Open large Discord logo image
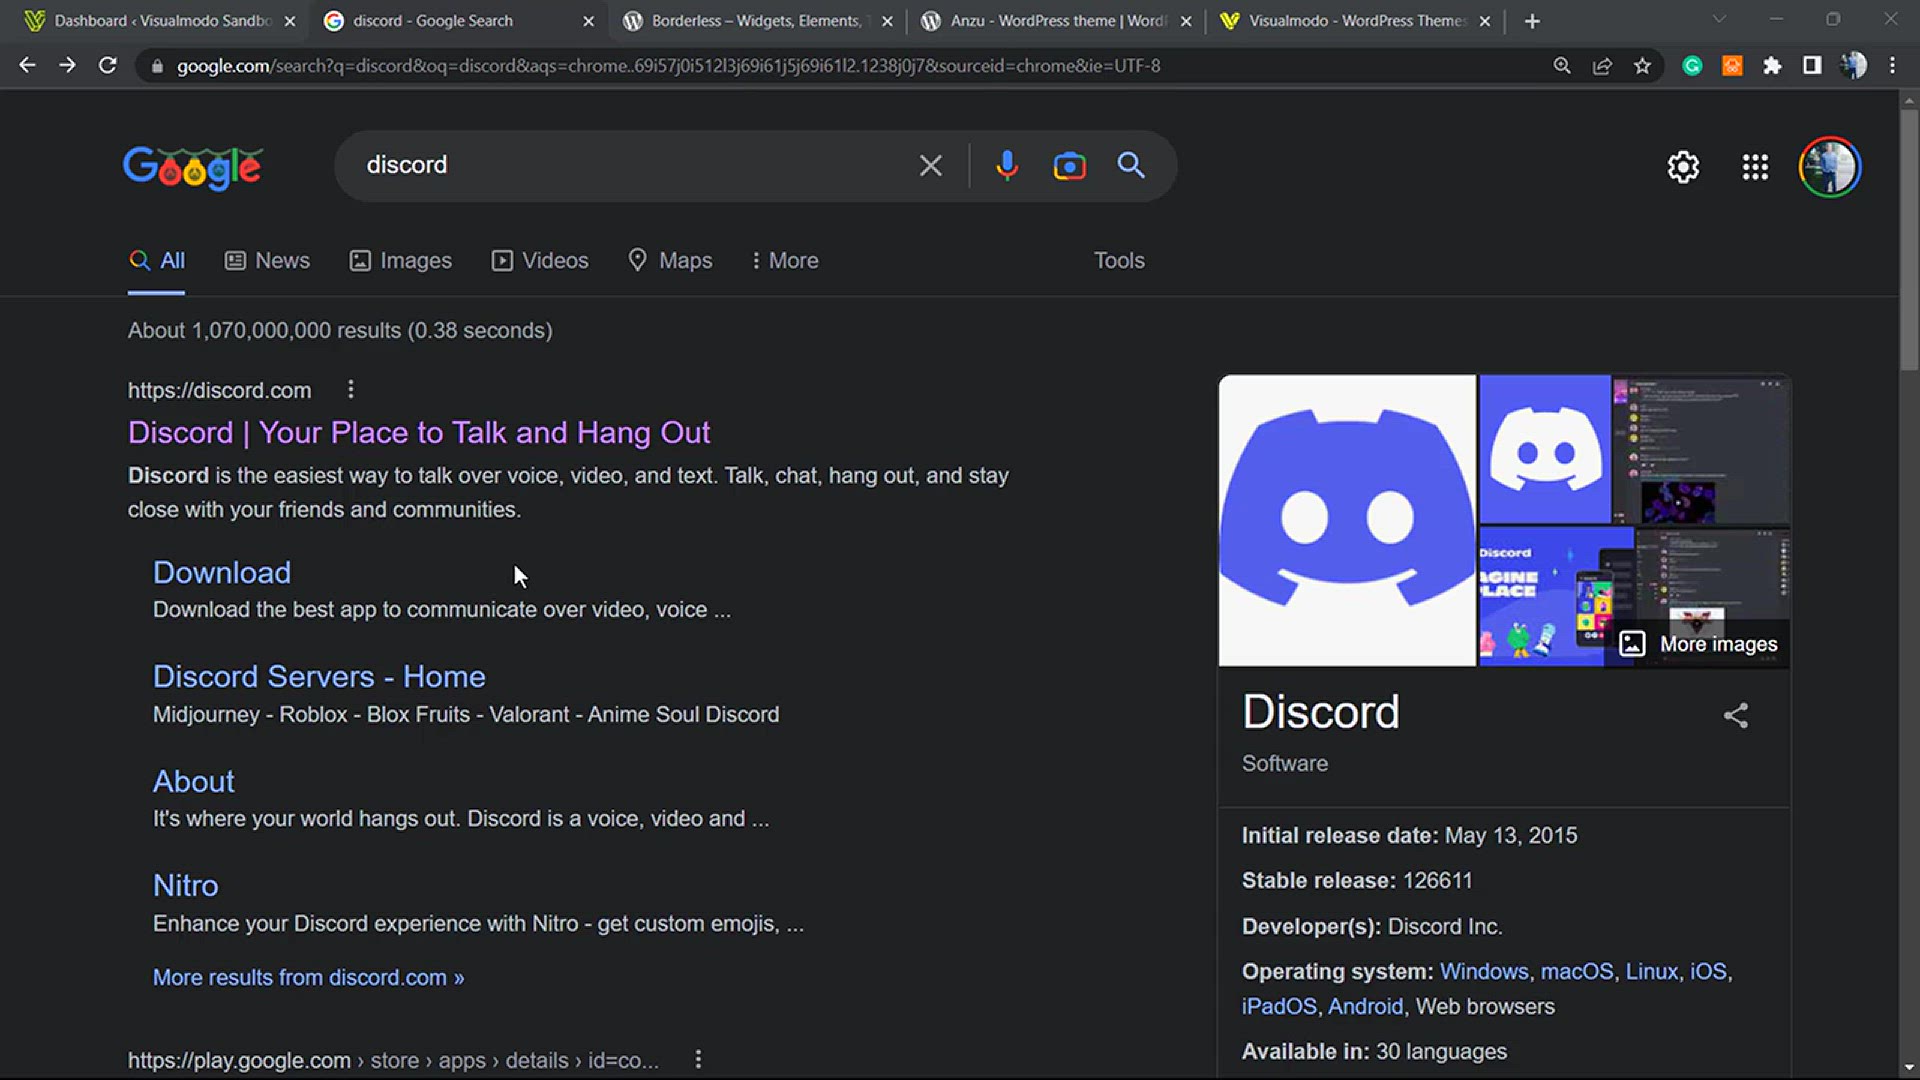The height and width of the screenshot is (1080, 1920). point(1347,520)
